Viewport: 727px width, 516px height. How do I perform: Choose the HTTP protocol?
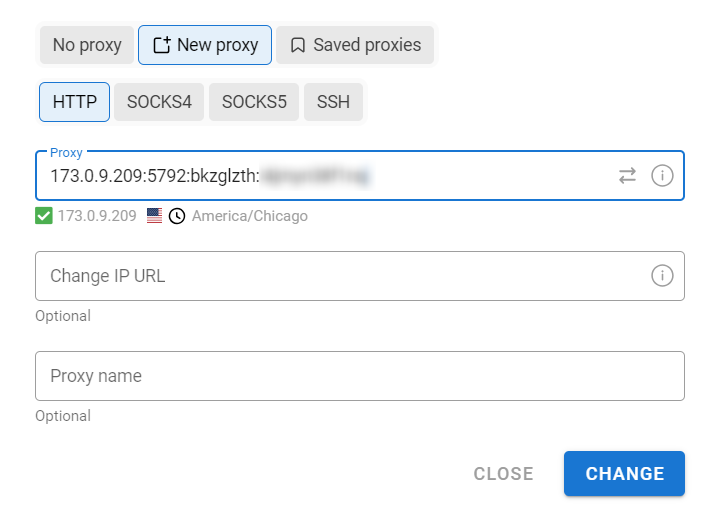(x=74, y=102)
